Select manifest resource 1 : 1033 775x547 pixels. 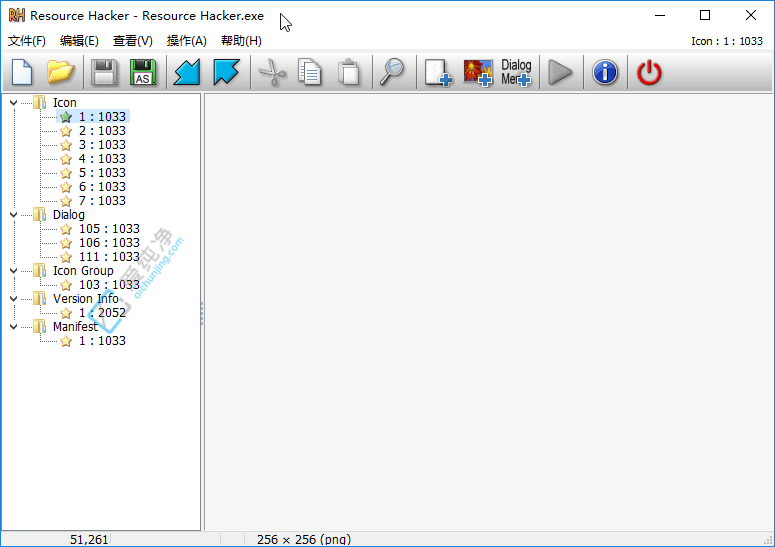coord(102,341)
